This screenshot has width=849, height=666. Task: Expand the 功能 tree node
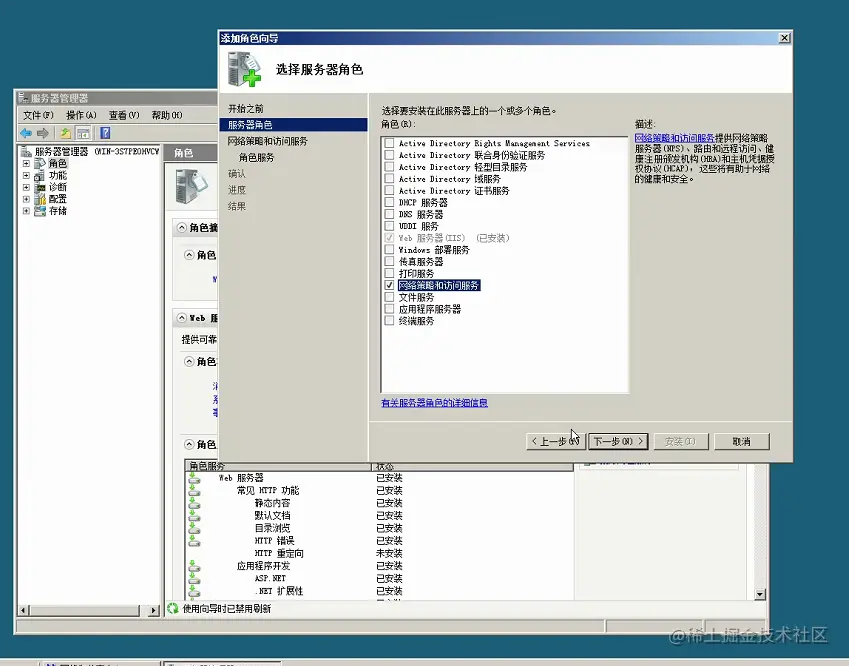tap(26, 175)
